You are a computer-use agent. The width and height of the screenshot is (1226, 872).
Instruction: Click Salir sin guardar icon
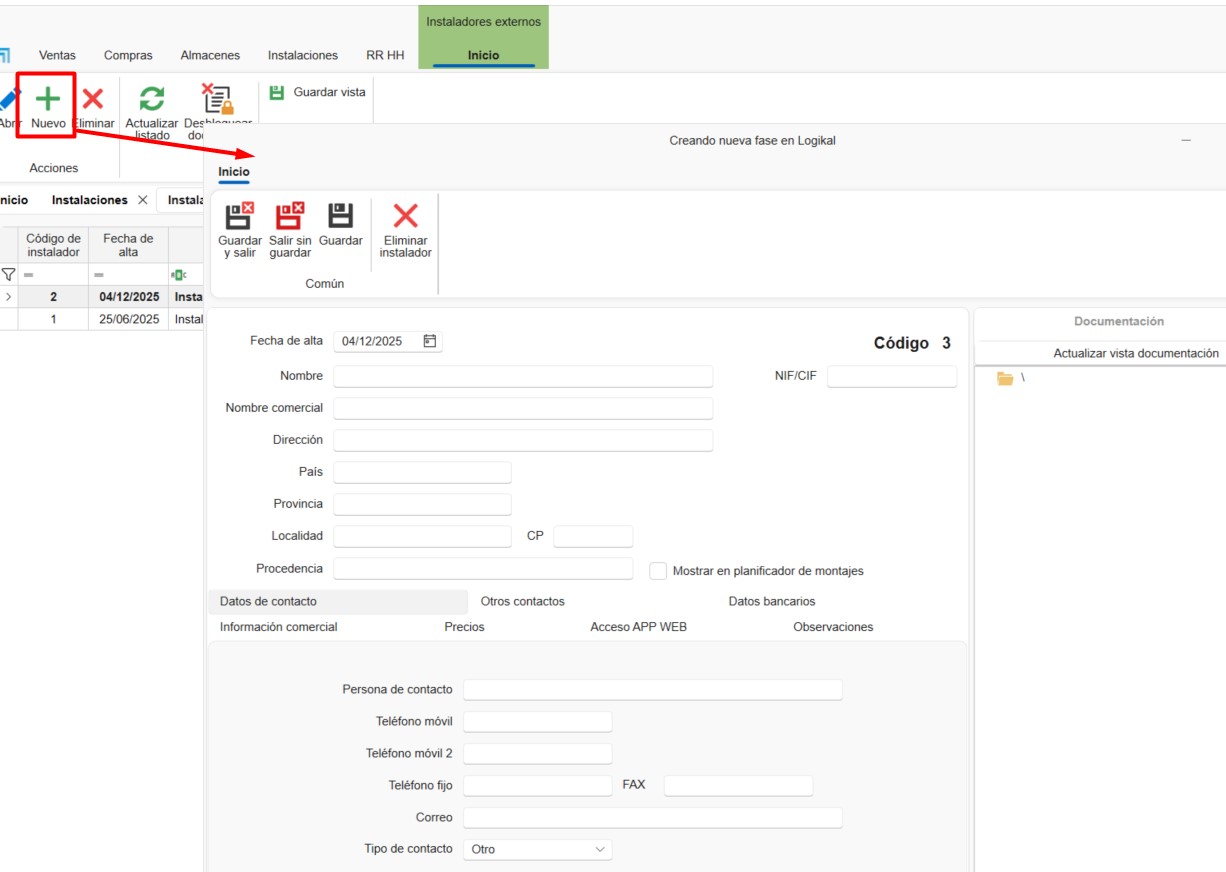tap(290, 215)
